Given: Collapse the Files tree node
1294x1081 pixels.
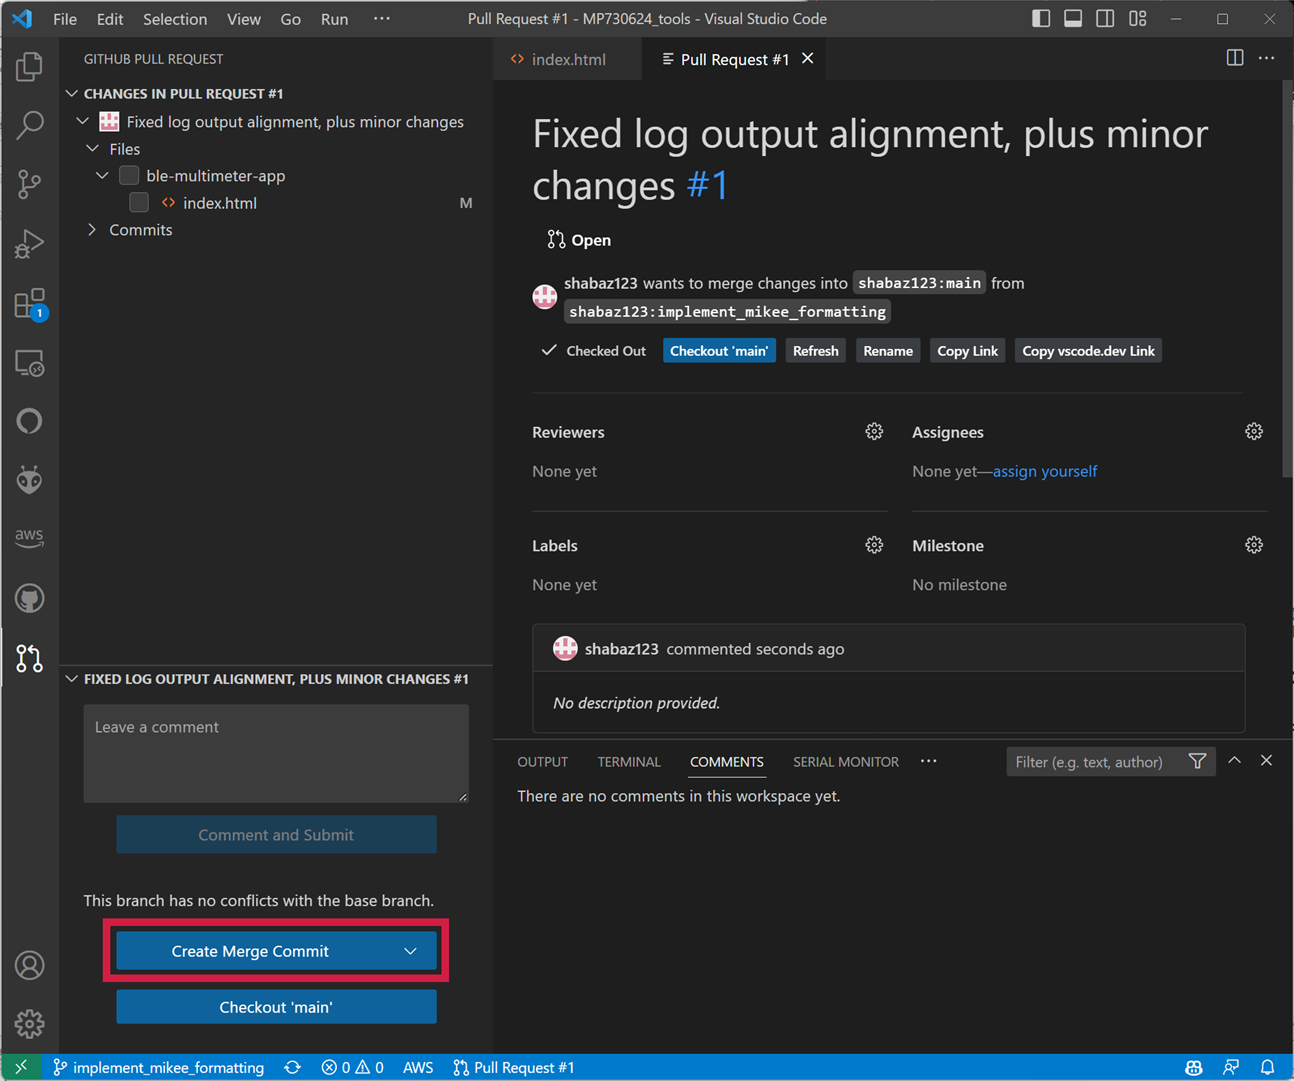Looking at the screenshot, I should click(x=92, y=148).
